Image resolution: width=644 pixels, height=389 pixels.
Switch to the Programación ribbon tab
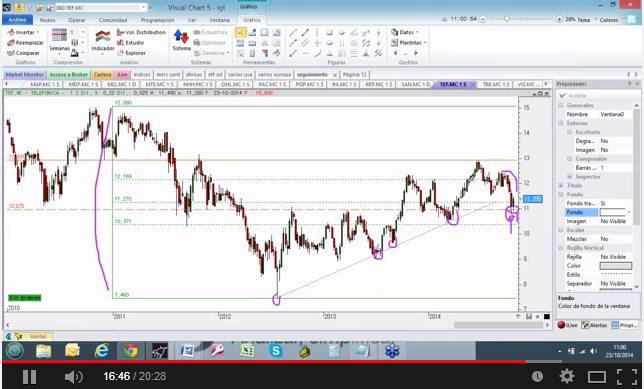(x=157, y=20)
